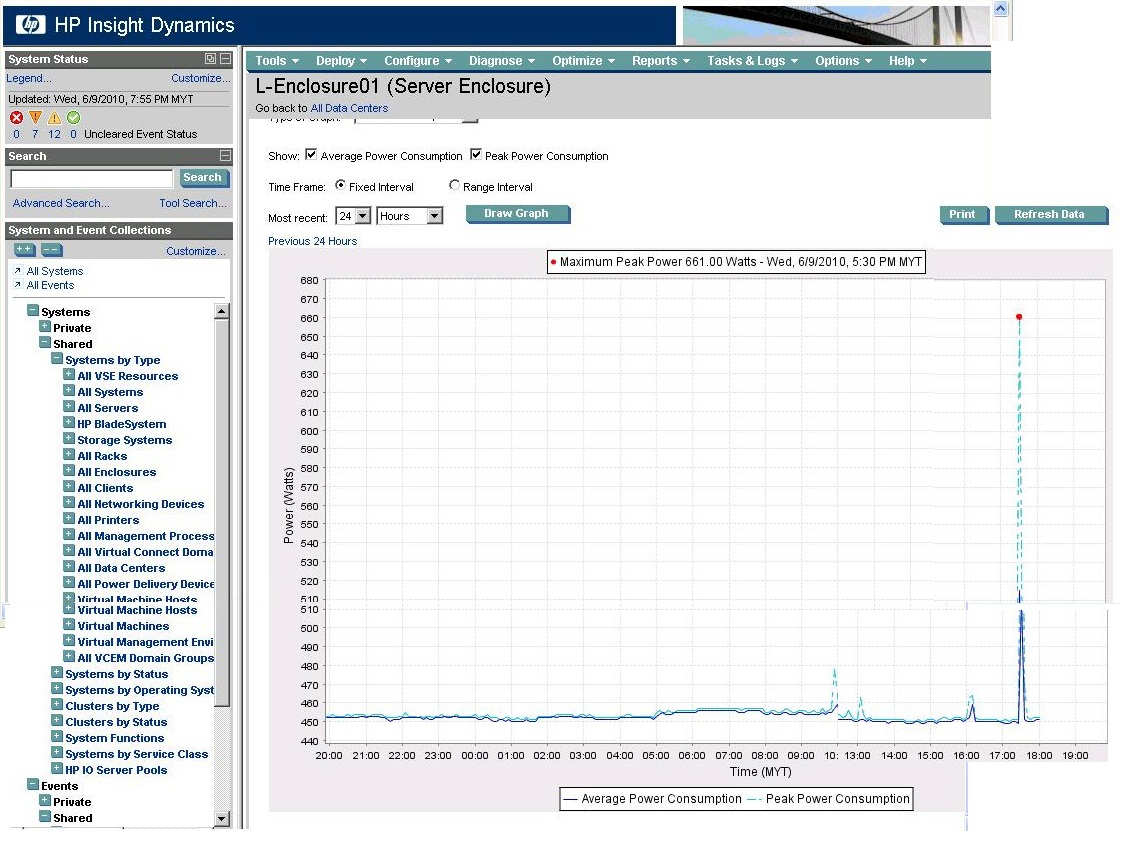Click the Print button
The height and width of the screenshot is (852, 1126).
[x=964, y=215]
